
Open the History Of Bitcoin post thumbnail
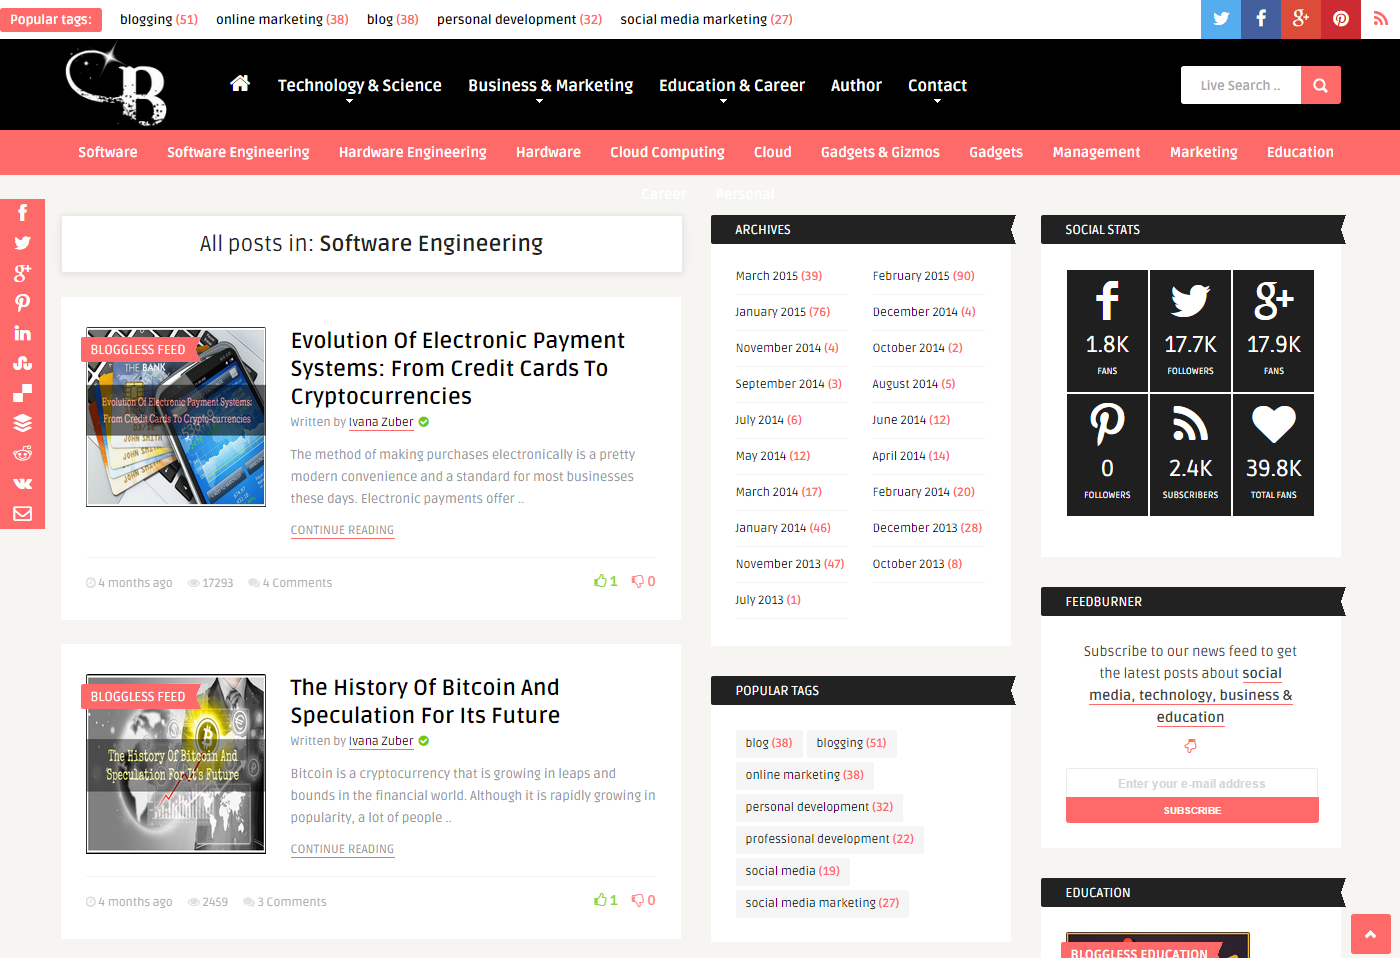[x=176, y=764]
